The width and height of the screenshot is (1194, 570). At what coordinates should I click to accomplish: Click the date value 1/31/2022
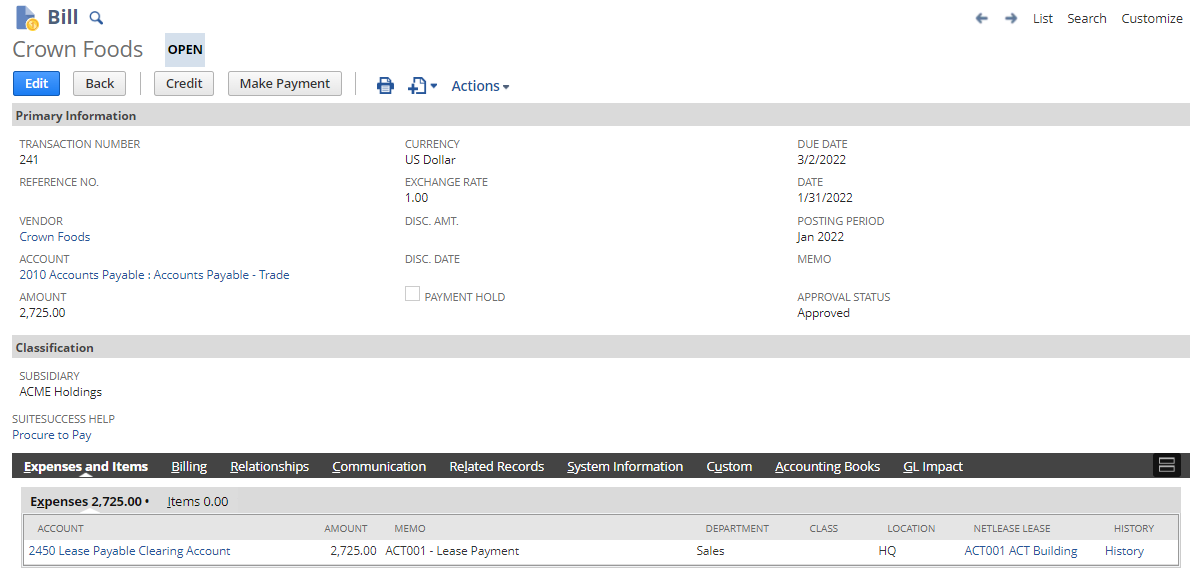tap(825, 198)
